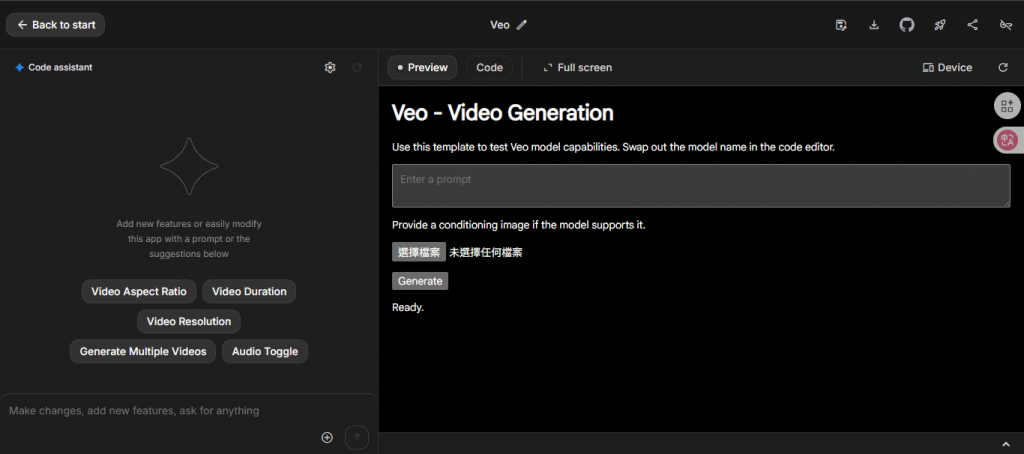Click the Veo - Video Generation heading
Screen dimensions: 1024x454
502,113
